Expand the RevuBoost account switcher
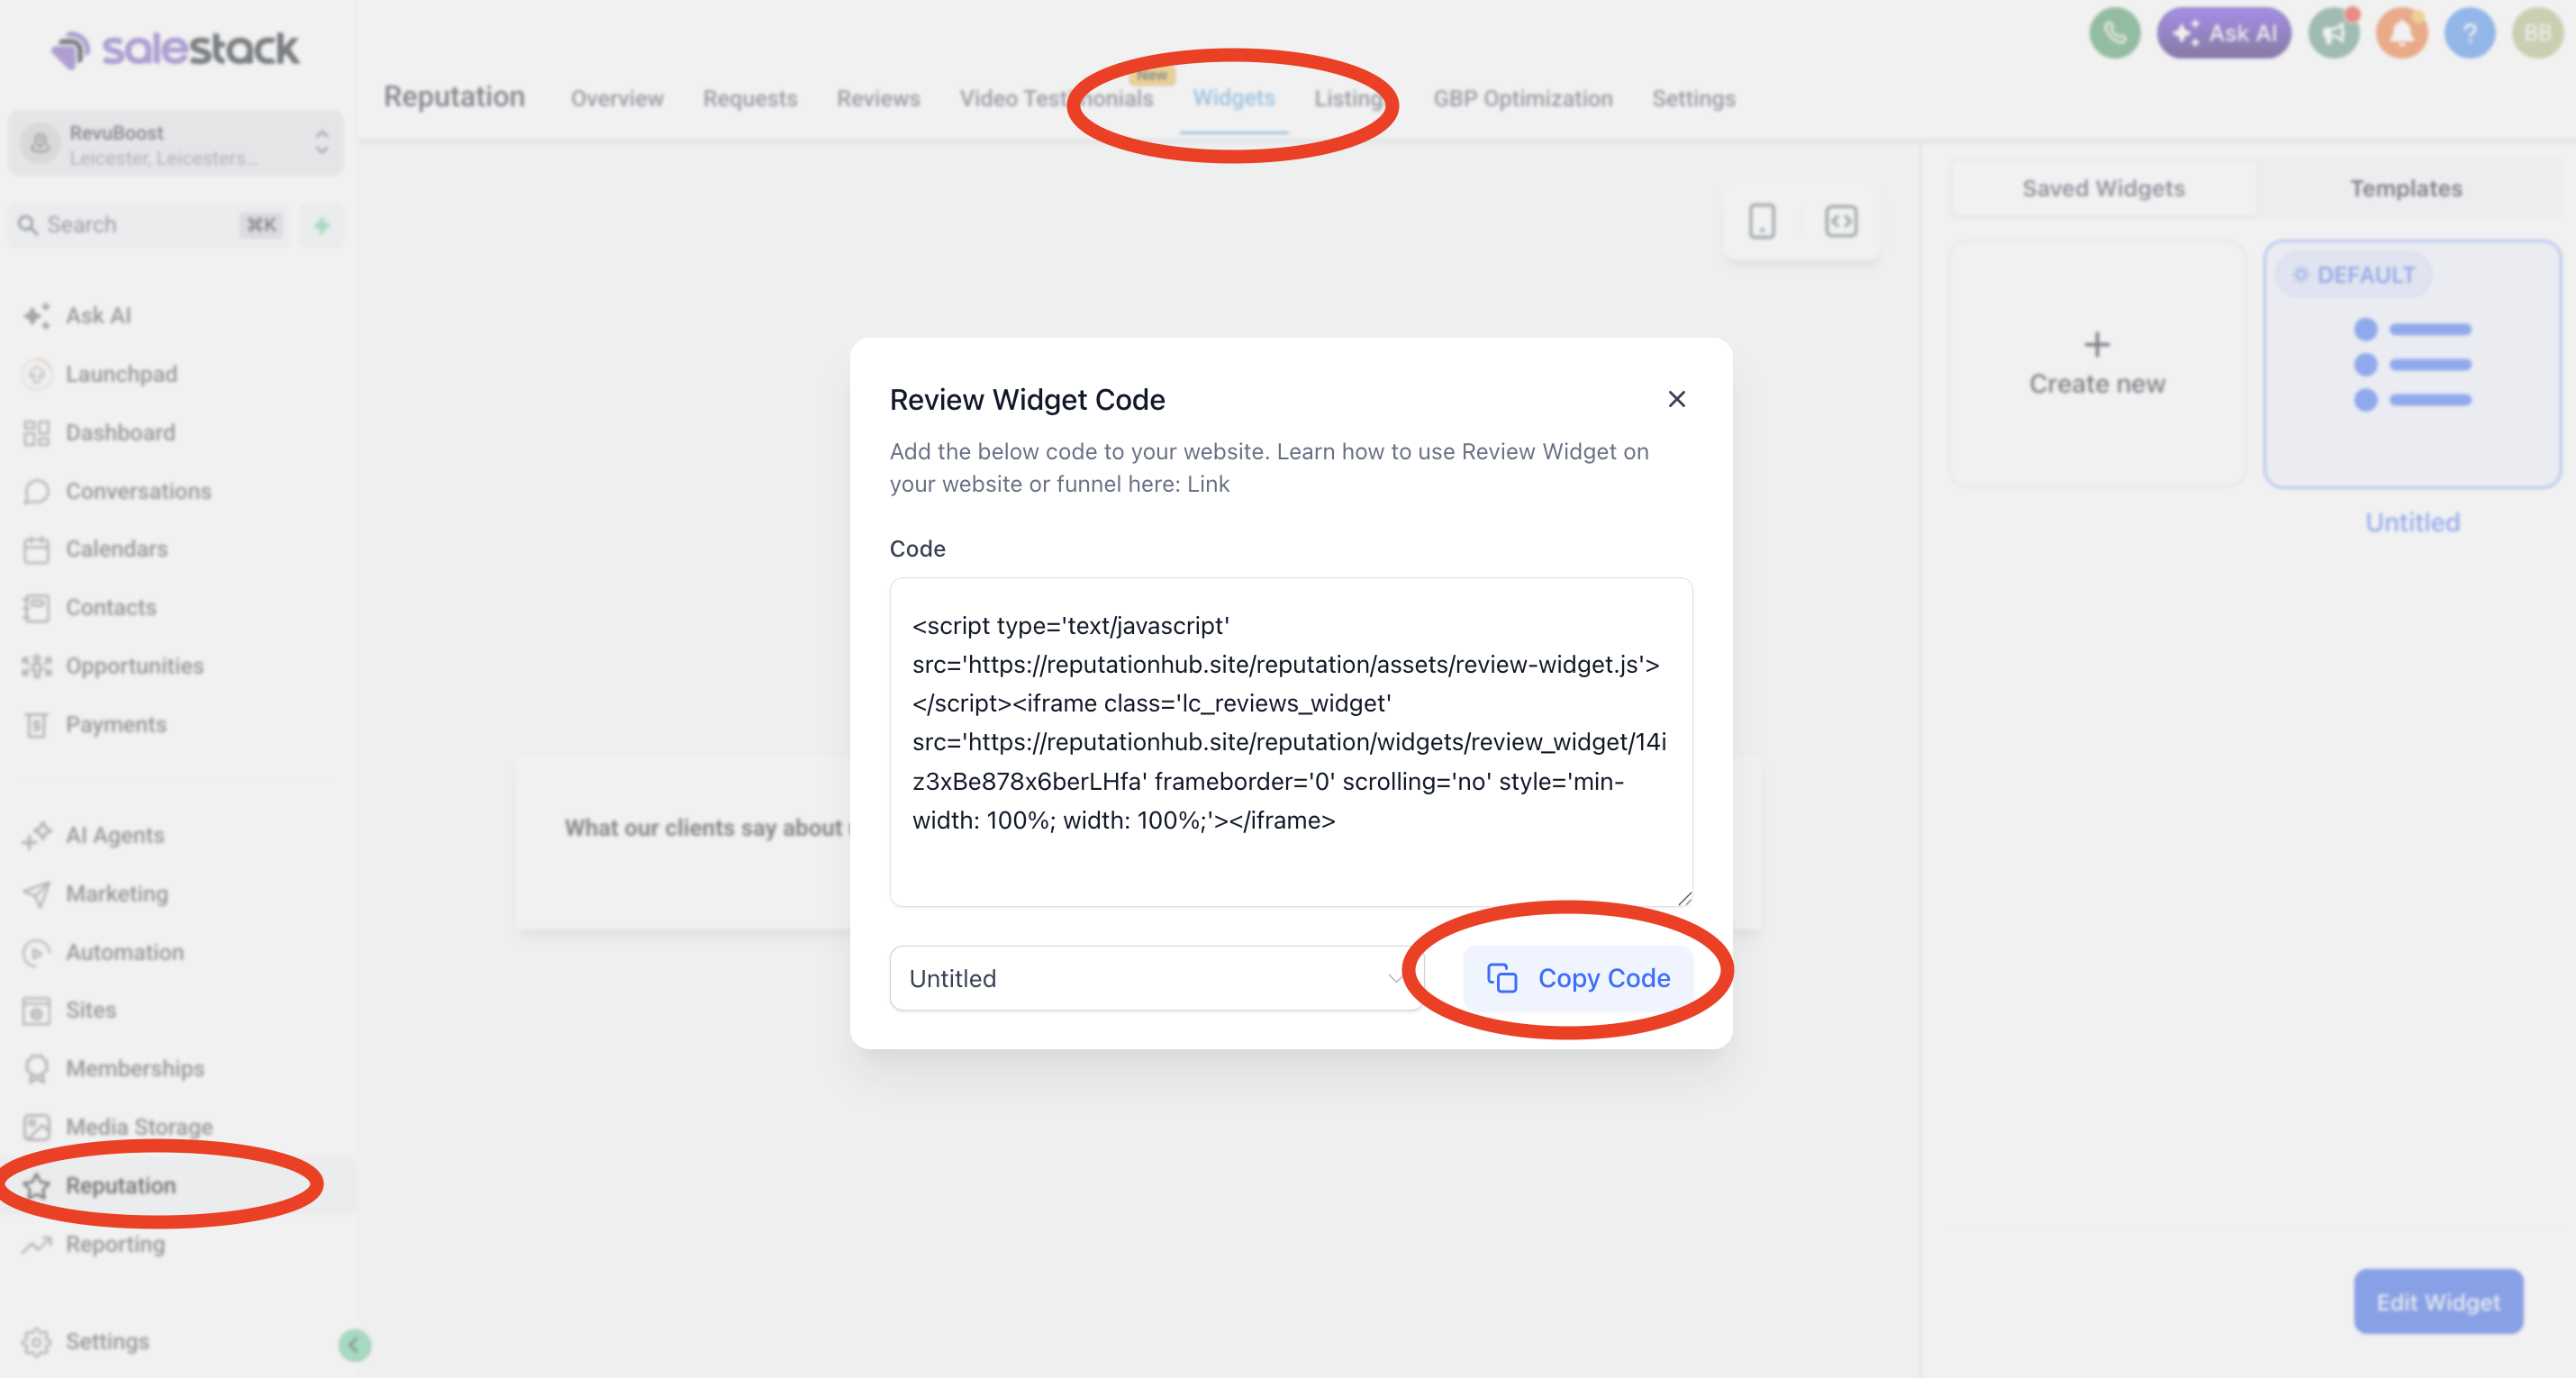 click(176, 144)
